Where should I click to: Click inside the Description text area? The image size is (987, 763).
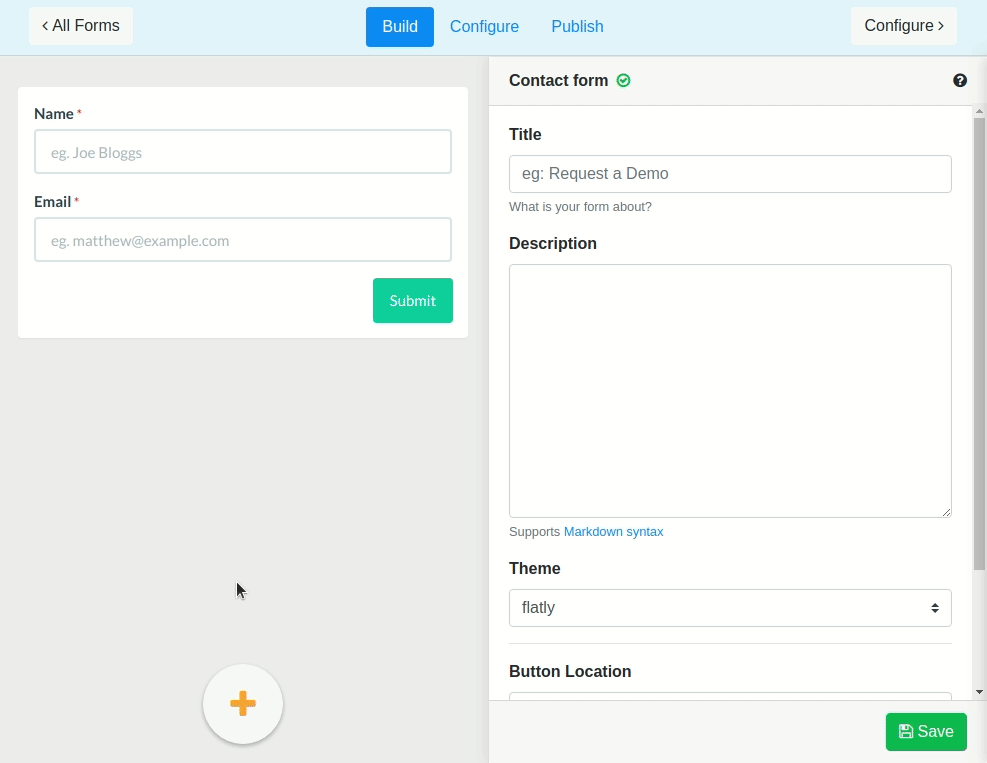pos(730,390)
